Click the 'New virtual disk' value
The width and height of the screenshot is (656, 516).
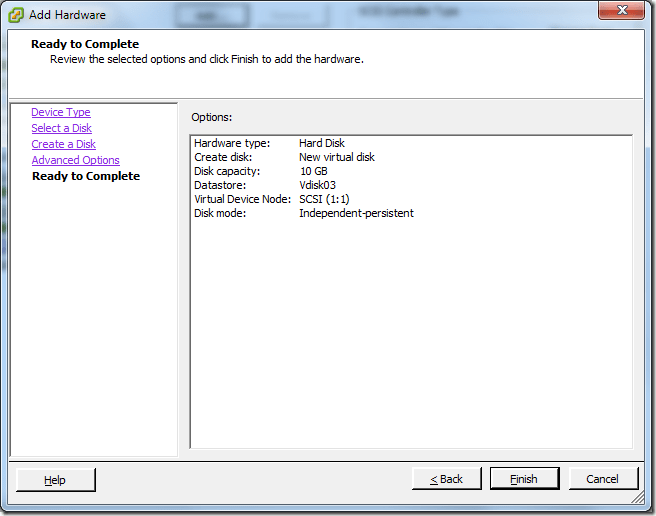[x=337, y=157]
